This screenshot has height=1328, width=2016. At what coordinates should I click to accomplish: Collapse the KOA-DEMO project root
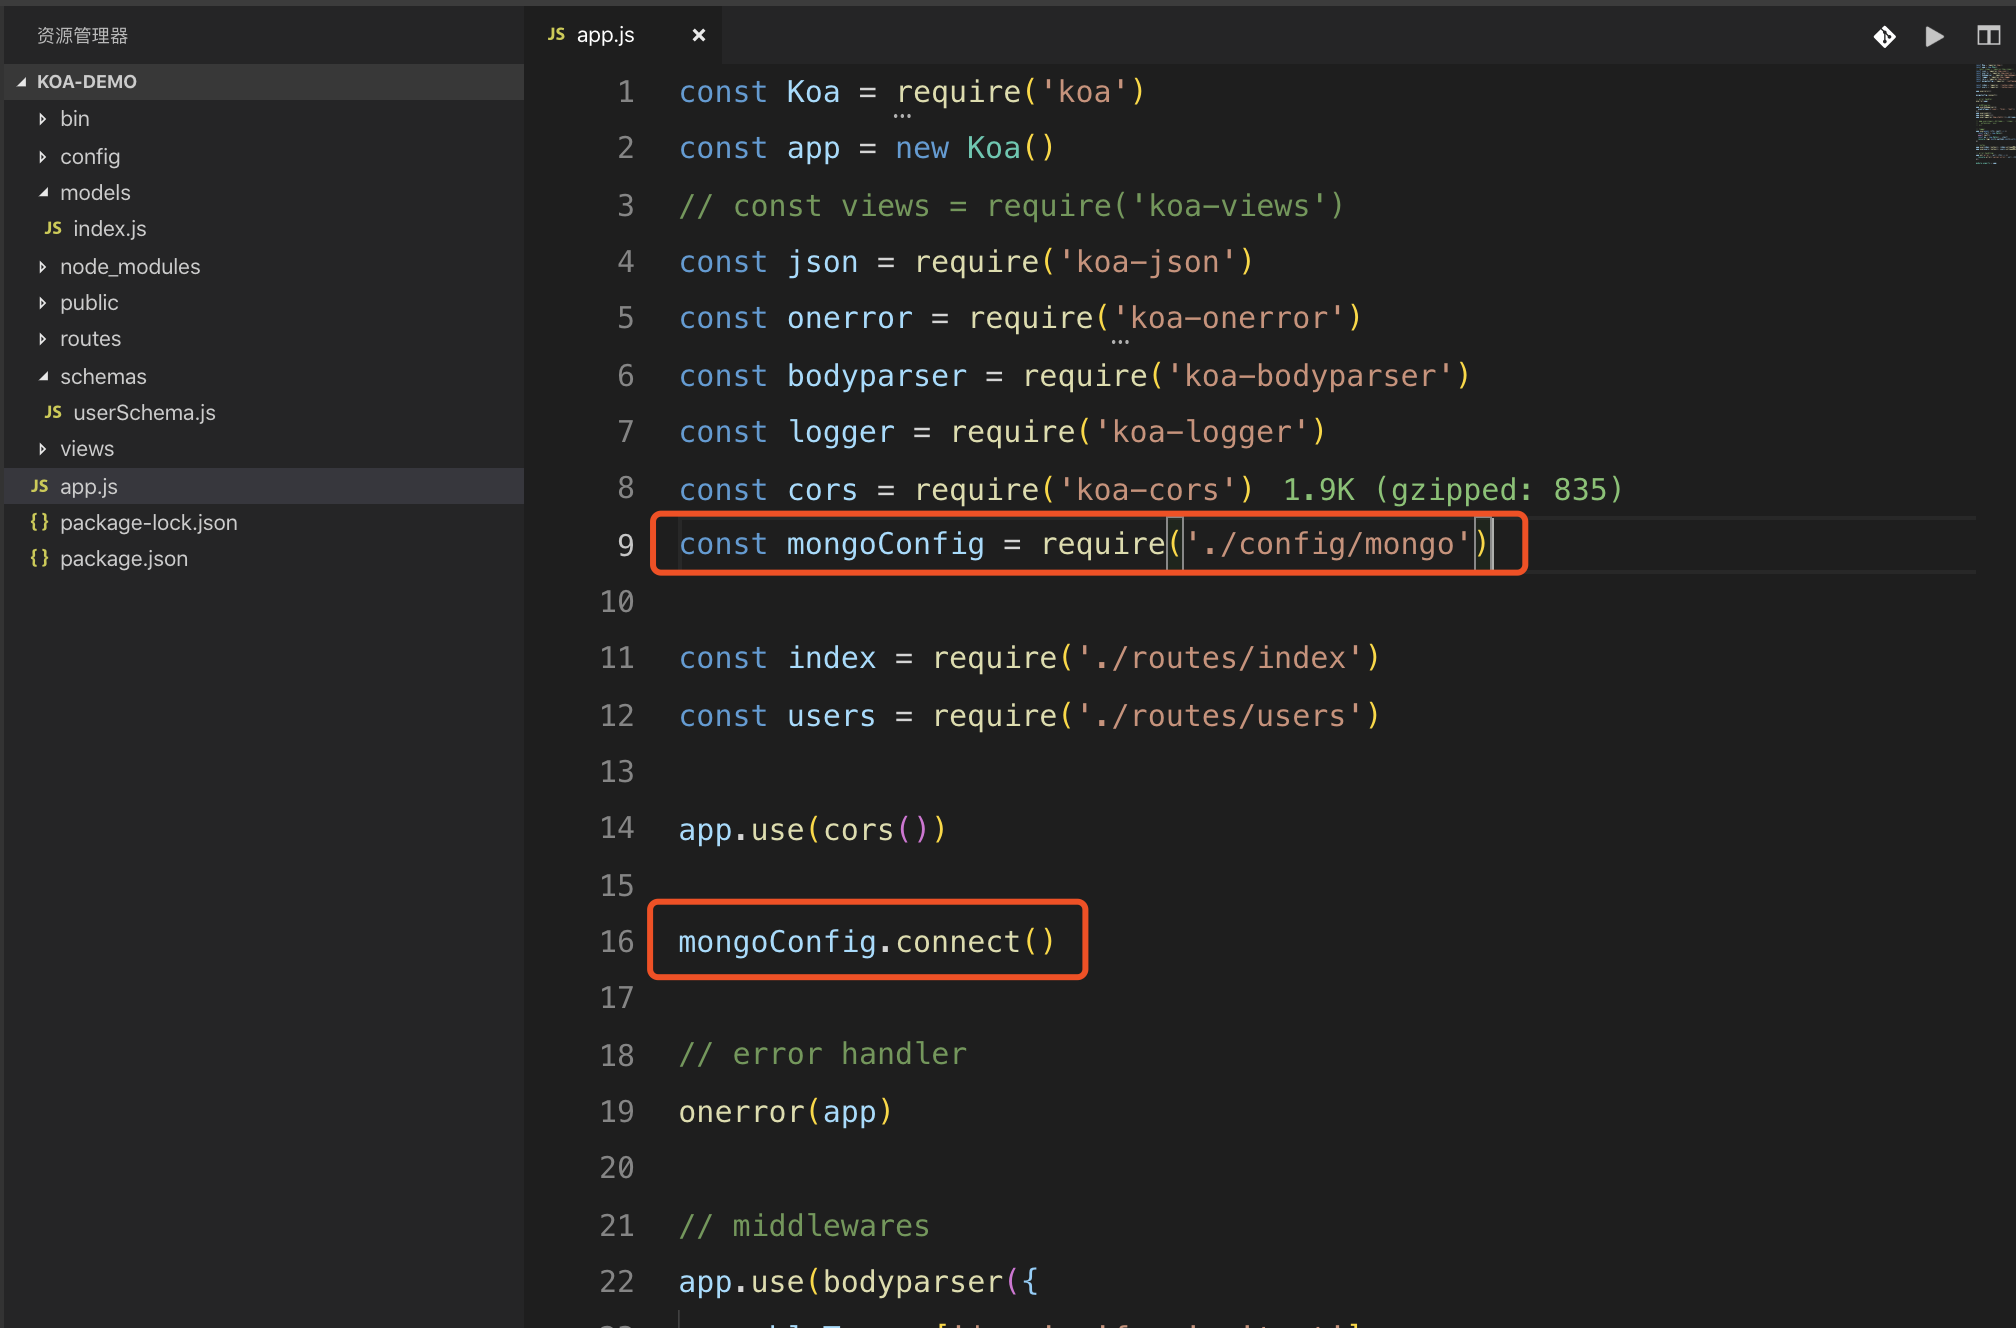coord(21,82)
